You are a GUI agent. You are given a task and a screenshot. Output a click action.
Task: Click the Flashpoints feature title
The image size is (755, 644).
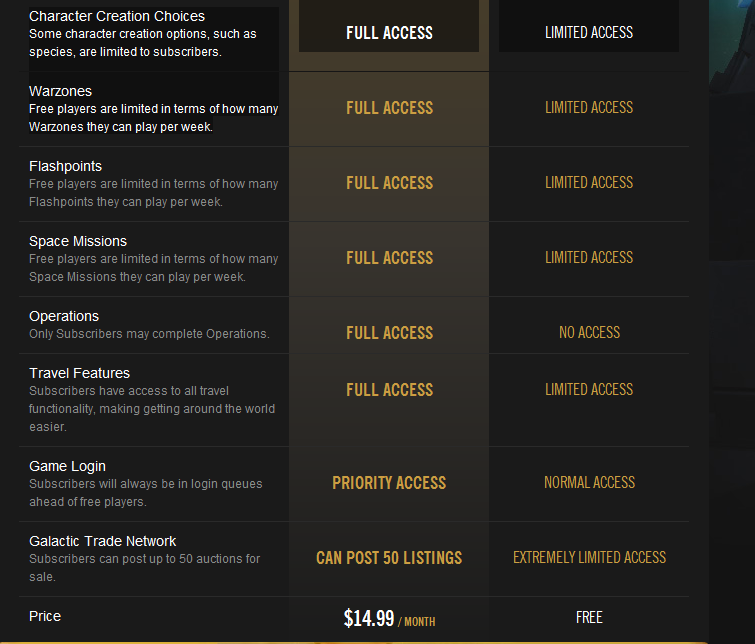(65, 166)
